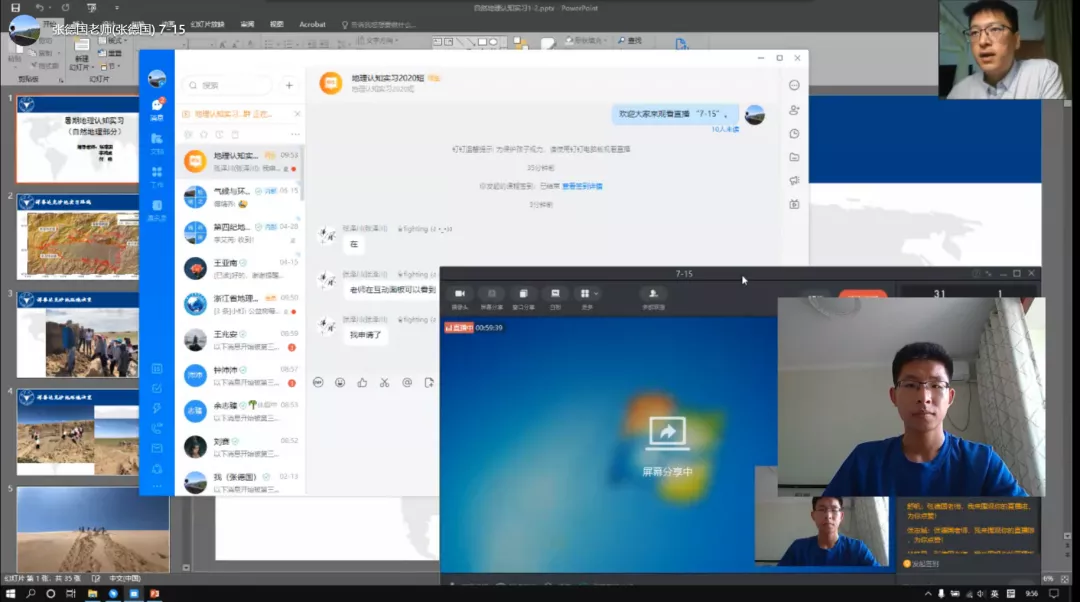Click the blue check-in details link
Image resolution: width=1080 pixels, height=602 pixels.
point(582,186)
